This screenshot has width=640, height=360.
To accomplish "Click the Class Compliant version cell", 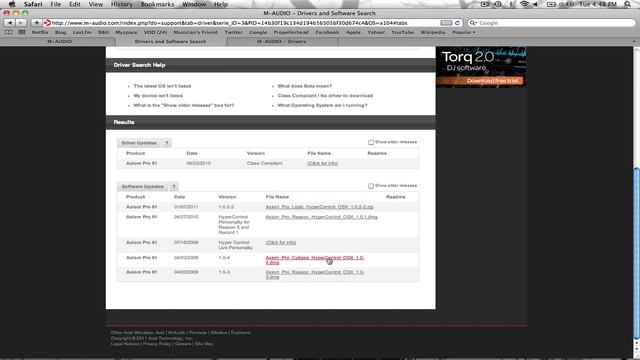I will tap(264, 163).
